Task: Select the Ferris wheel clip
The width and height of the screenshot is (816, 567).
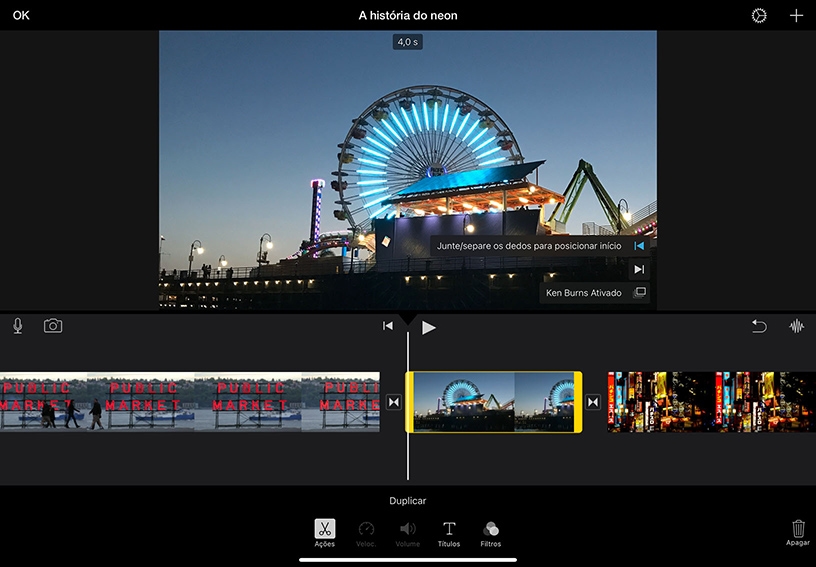Action: point(494,402)
